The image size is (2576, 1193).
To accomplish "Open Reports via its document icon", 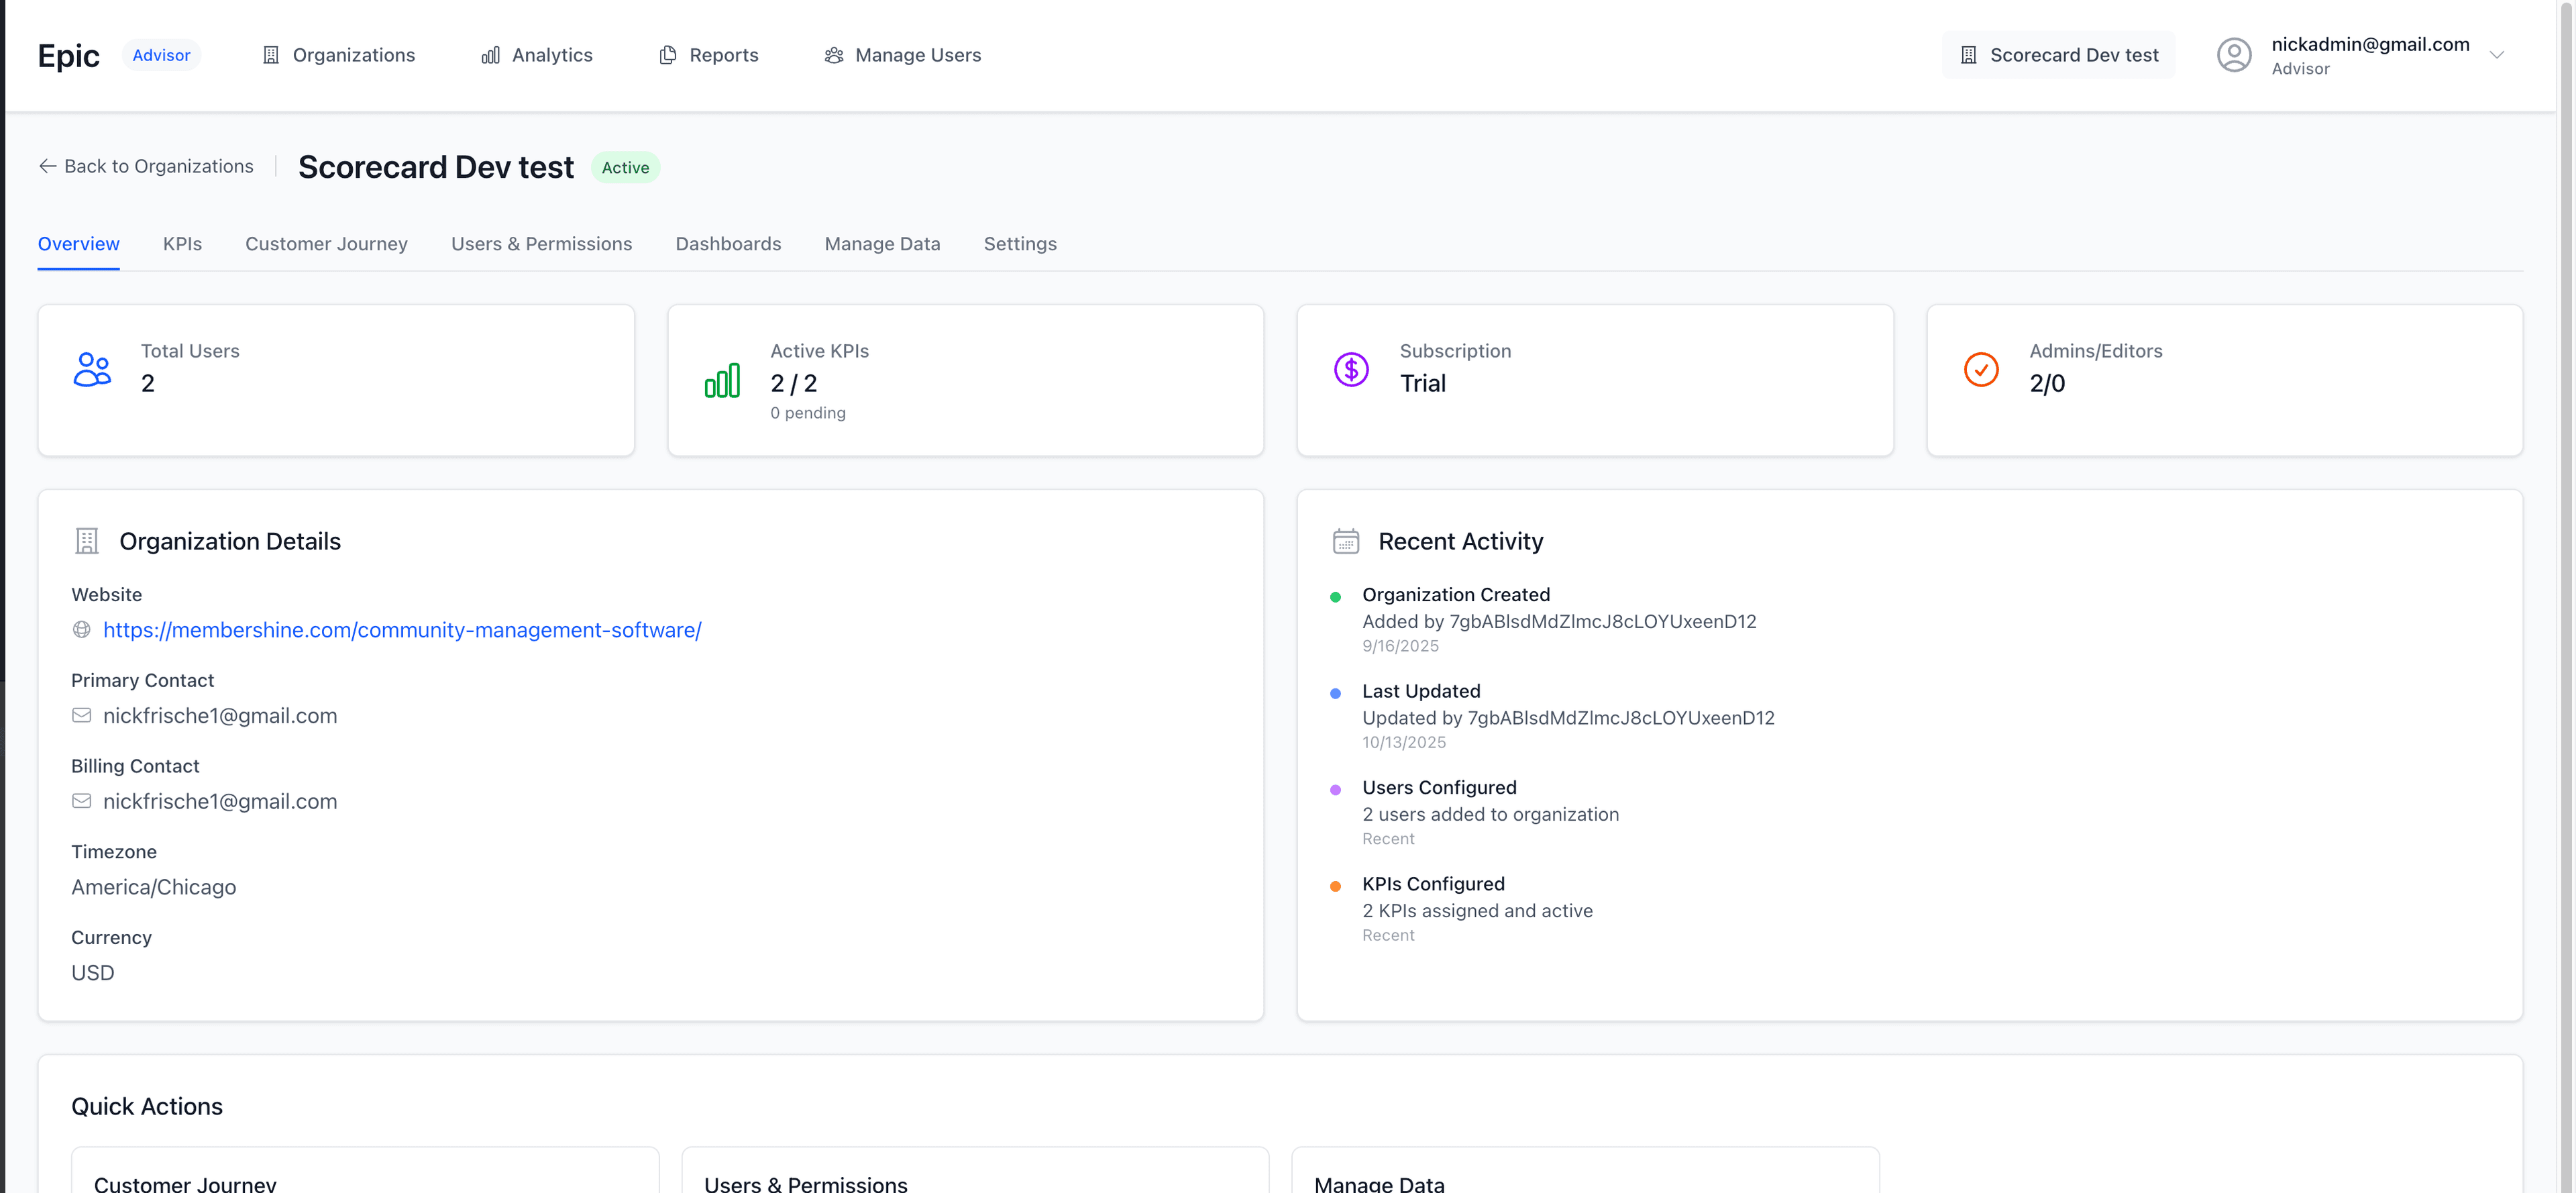I will coord(667,55).
